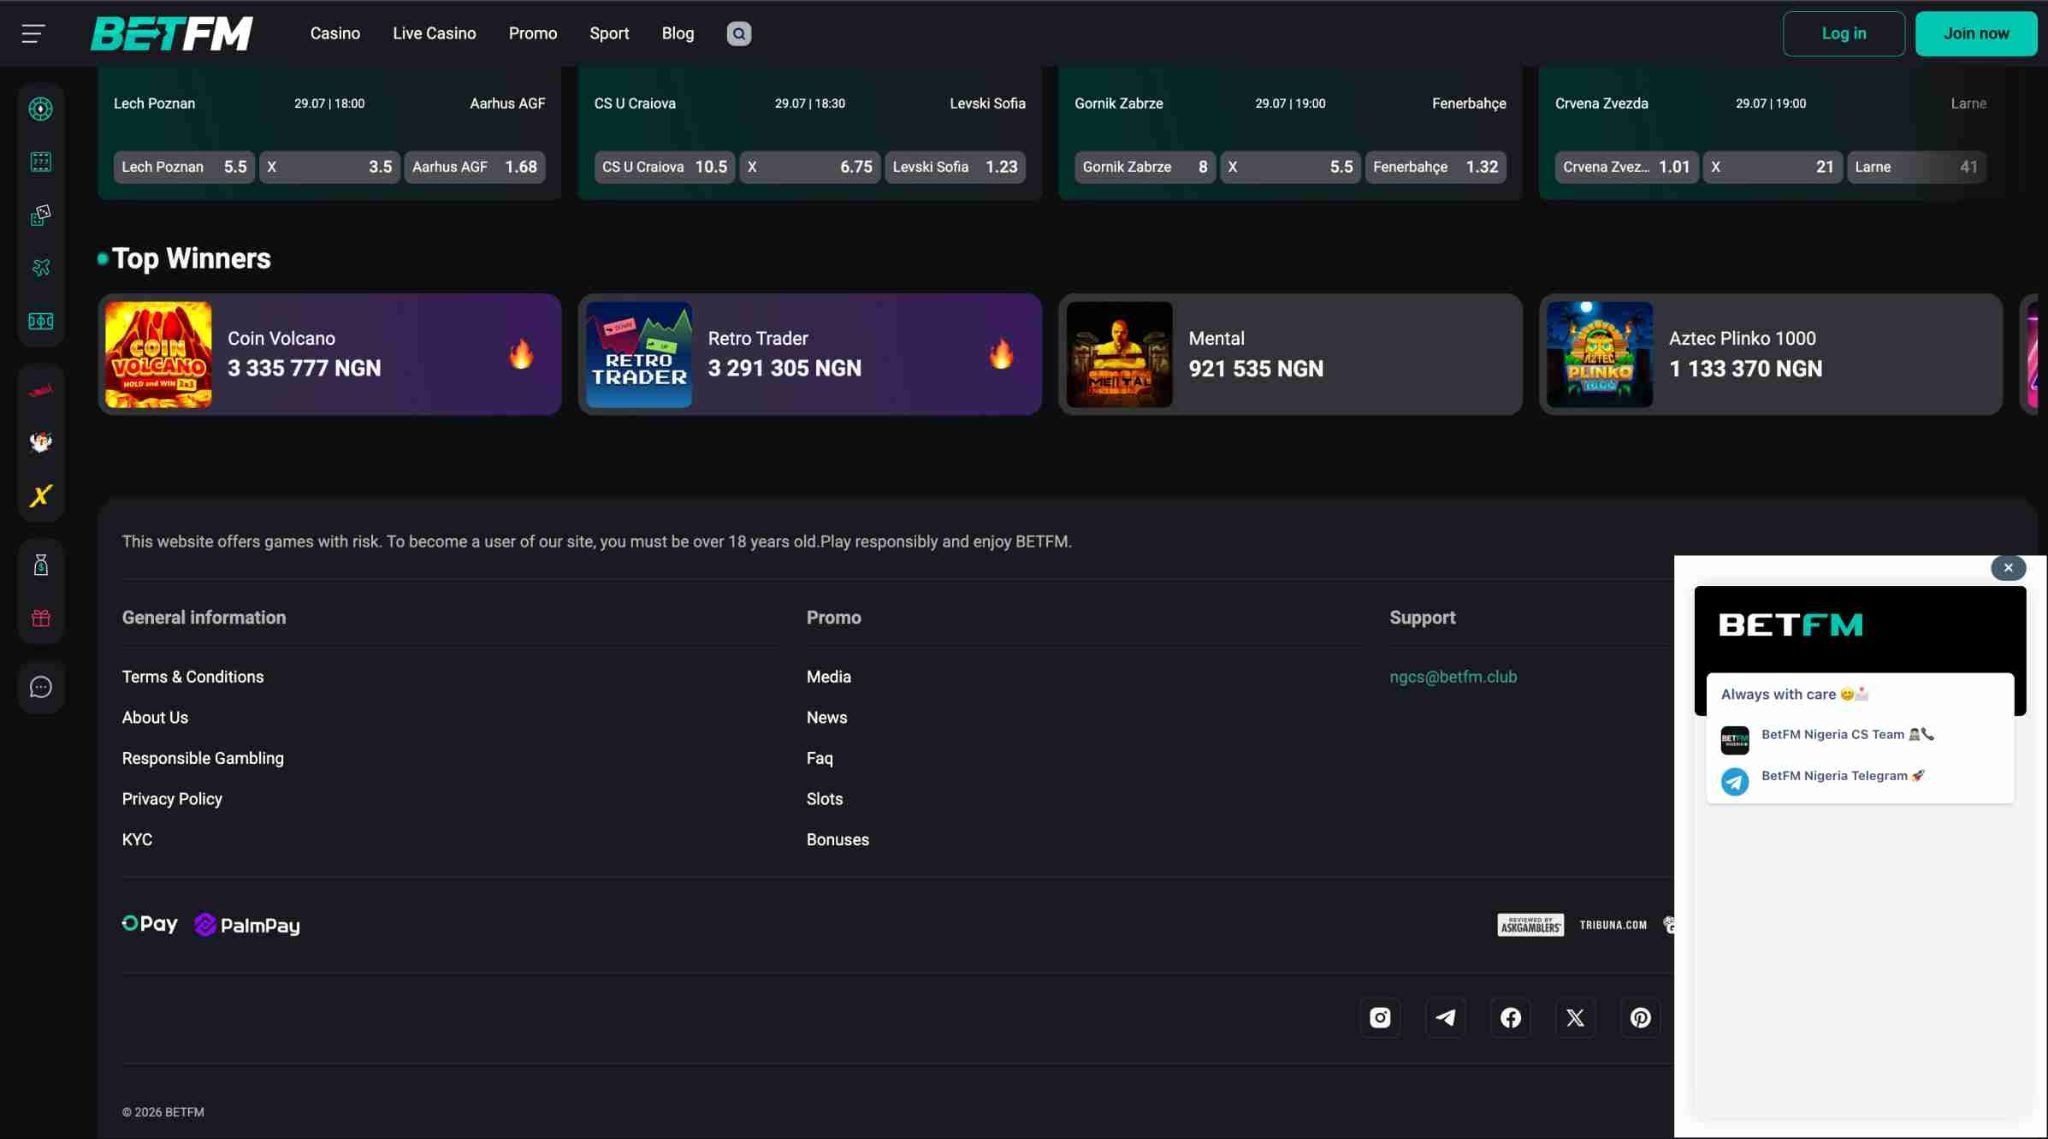Screen dimensions: 2048x1139
Task: Click the ngcs@betfm.club support email
Action: point(1453,677)
